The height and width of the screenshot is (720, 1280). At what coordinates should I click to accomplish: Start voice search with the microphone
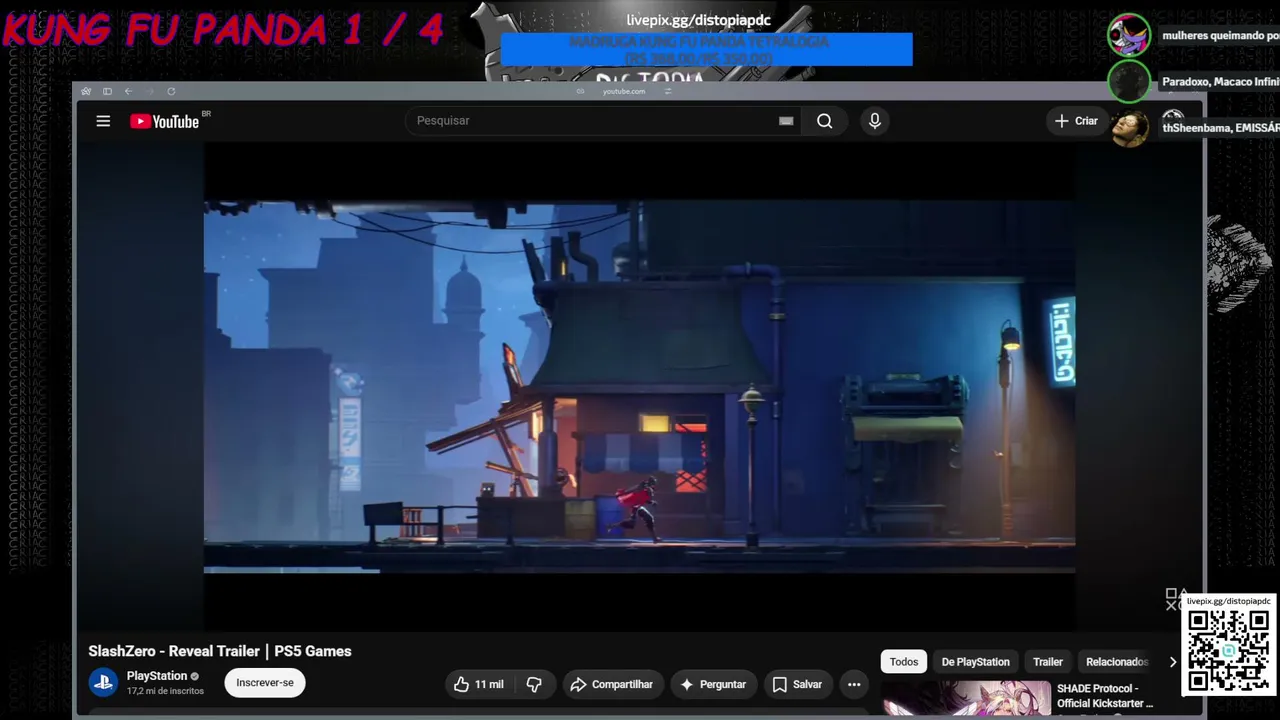point(875,121)
